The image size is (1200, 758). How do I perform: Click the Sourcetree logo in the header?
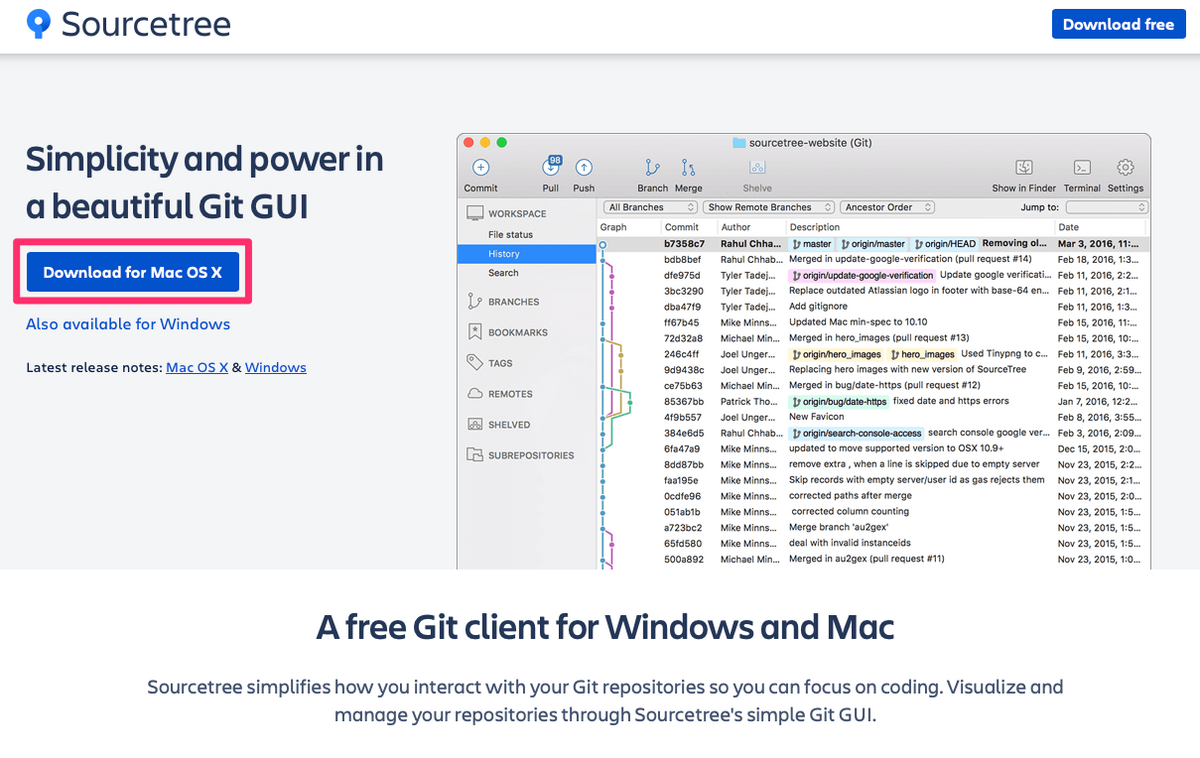tap(129, 24)
